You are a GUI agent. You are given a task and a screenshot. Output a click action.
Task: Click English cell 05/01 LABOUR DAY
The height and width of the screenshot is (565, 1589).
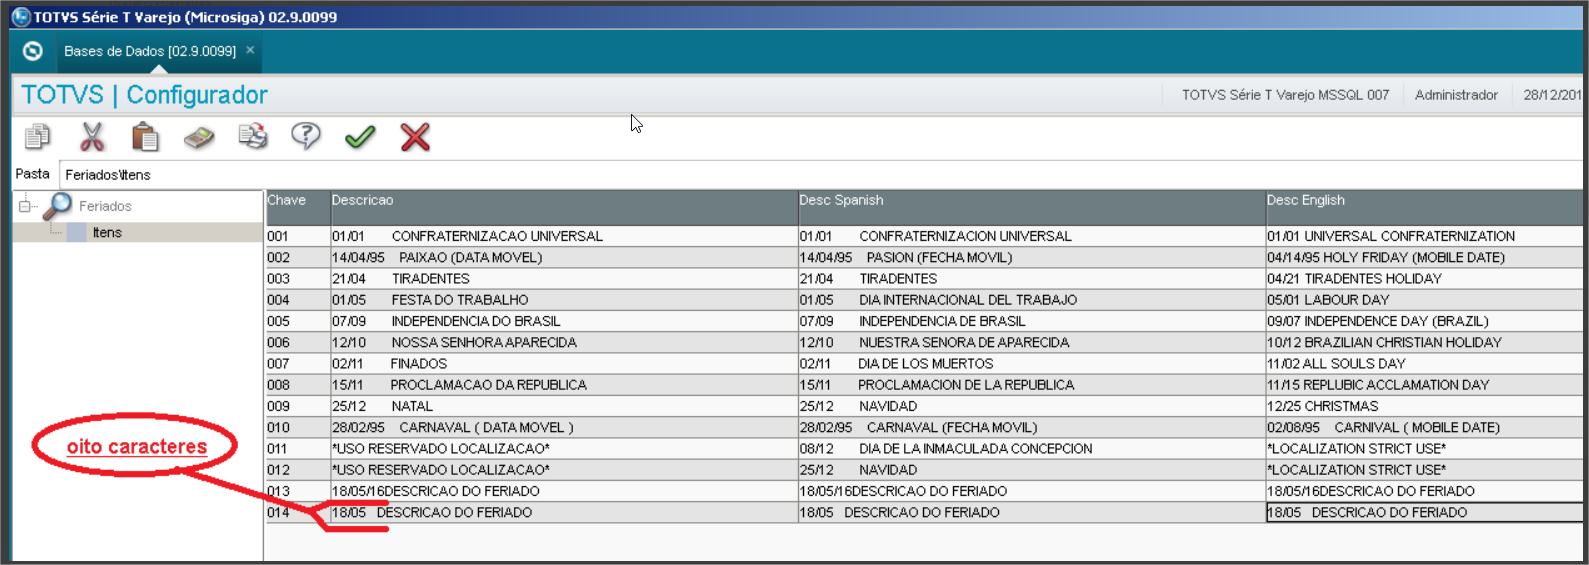[x=1424, y=300]
